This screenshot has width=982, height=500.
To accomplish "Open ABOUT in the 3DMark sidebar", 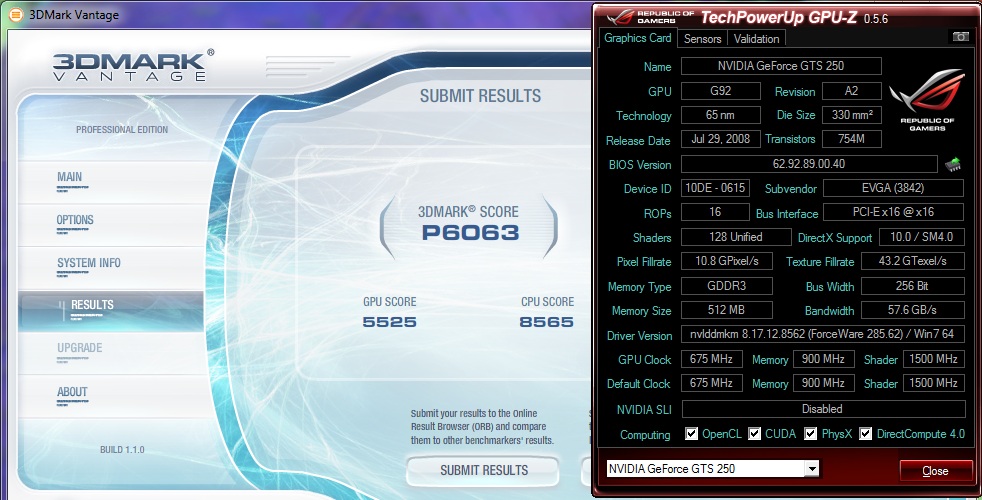I will (72, 392).
